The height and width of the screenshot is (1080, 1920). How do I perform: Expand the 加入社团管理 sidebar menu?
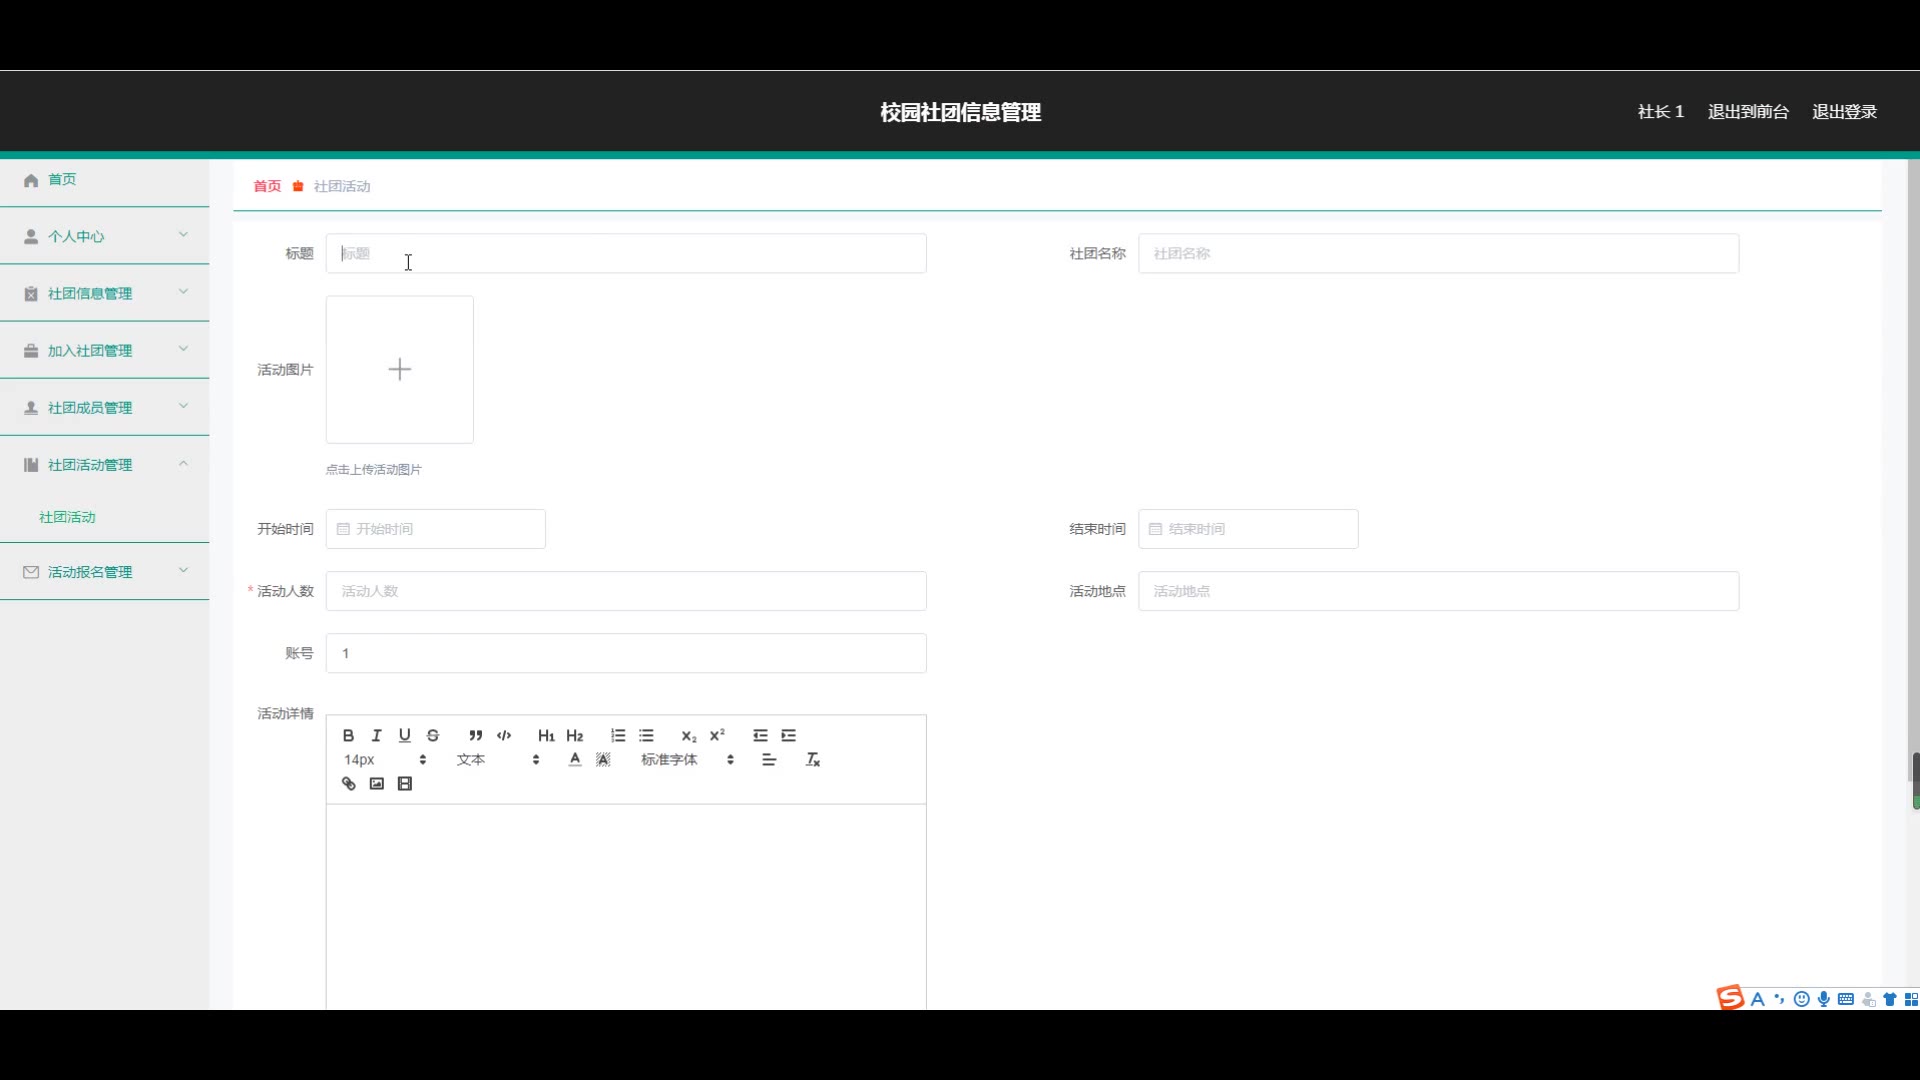point(104,350)
